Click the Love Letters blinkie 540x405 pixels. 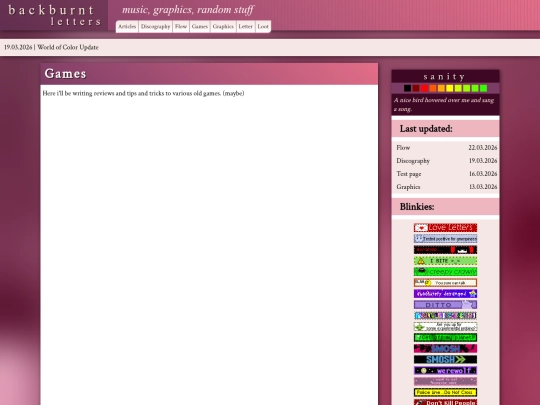click(445, 228)
